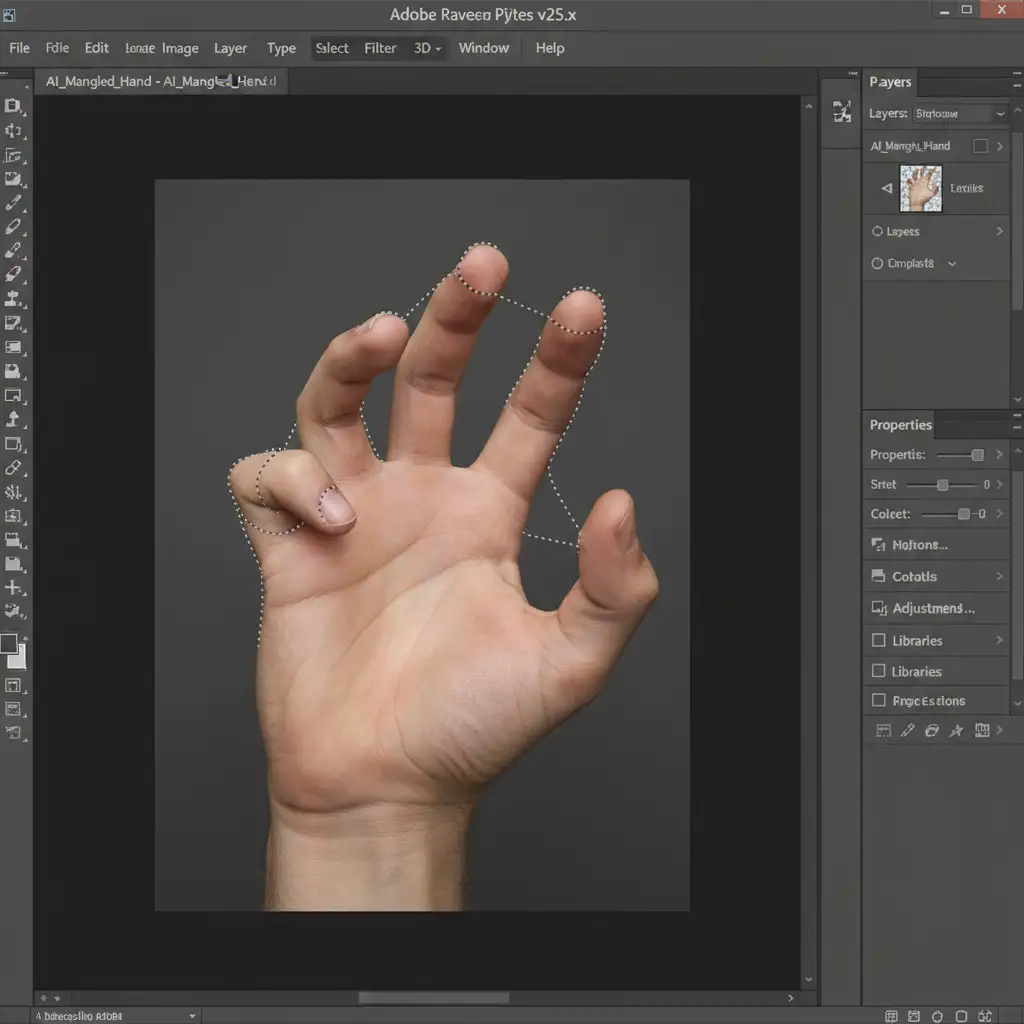
Task: Expand the Cototls row arrow
Action: click(999, 577)
